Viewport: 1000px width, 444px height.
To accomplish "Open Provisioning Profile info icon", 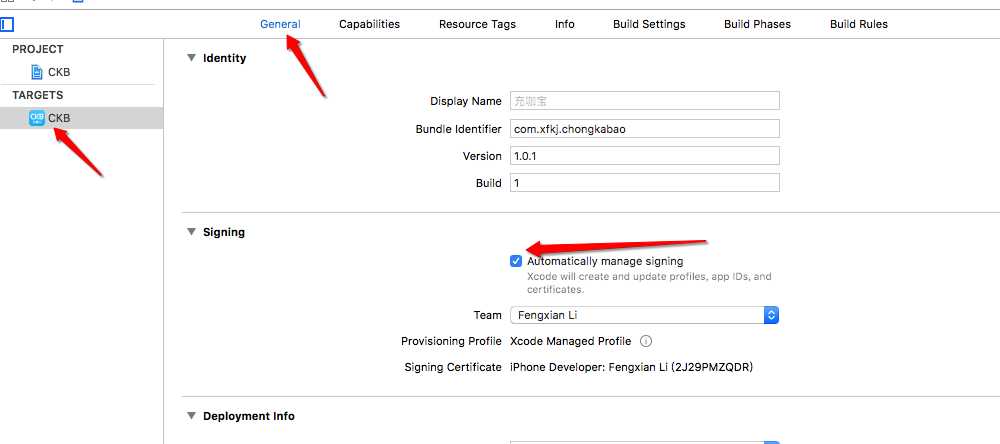I will tap(645, 341).
